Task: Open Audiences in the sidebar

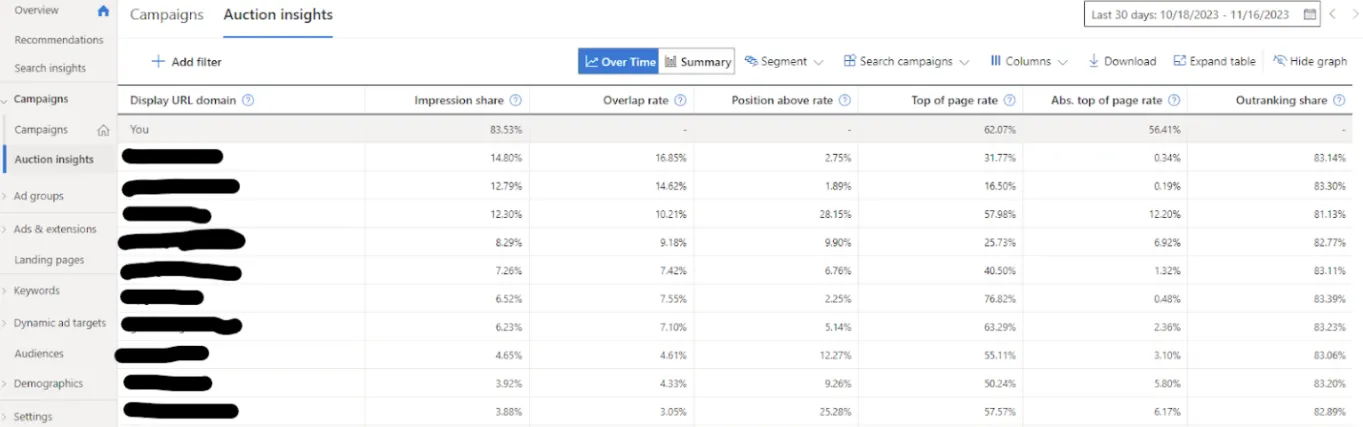Action: (39, 354)
